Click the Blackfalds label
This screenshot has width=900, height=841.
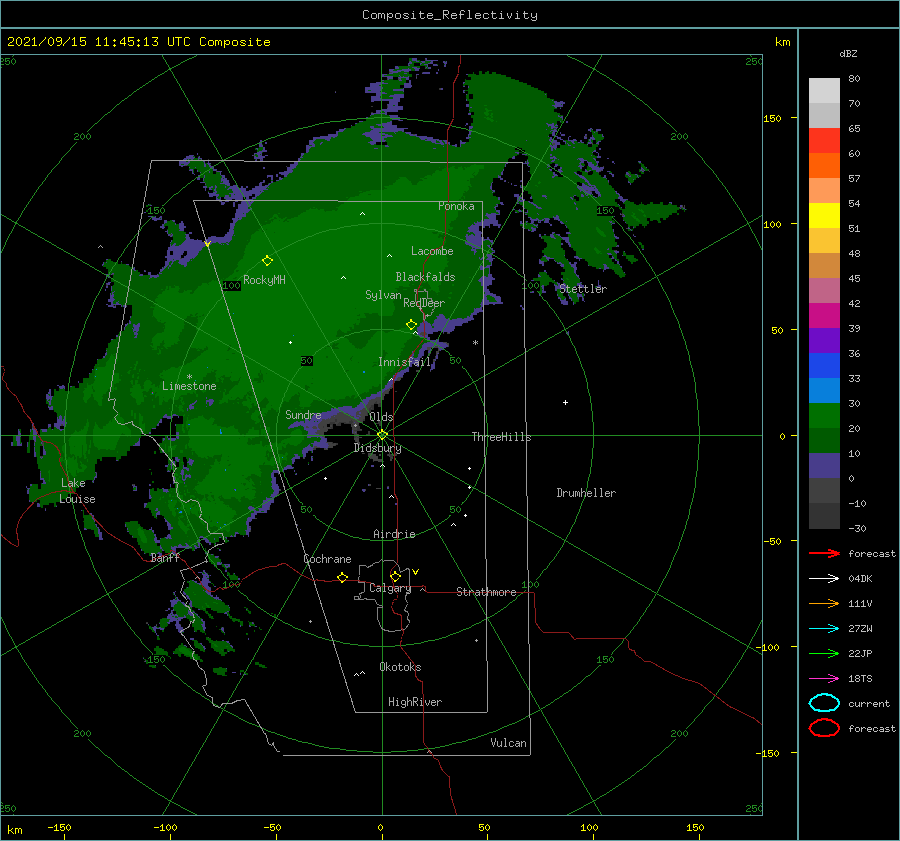pyautogui.click(x=425, y=277)
